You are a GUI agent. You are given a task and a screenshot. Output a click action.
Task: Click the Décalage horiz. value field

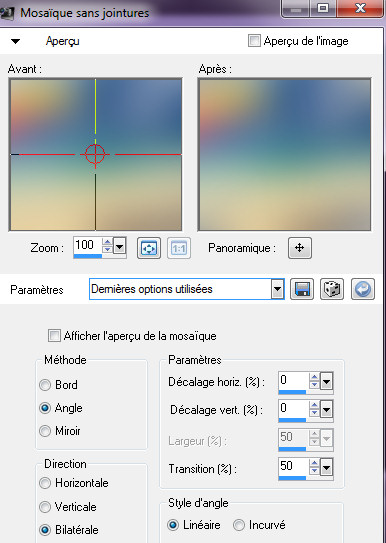(x=293, y=381)
